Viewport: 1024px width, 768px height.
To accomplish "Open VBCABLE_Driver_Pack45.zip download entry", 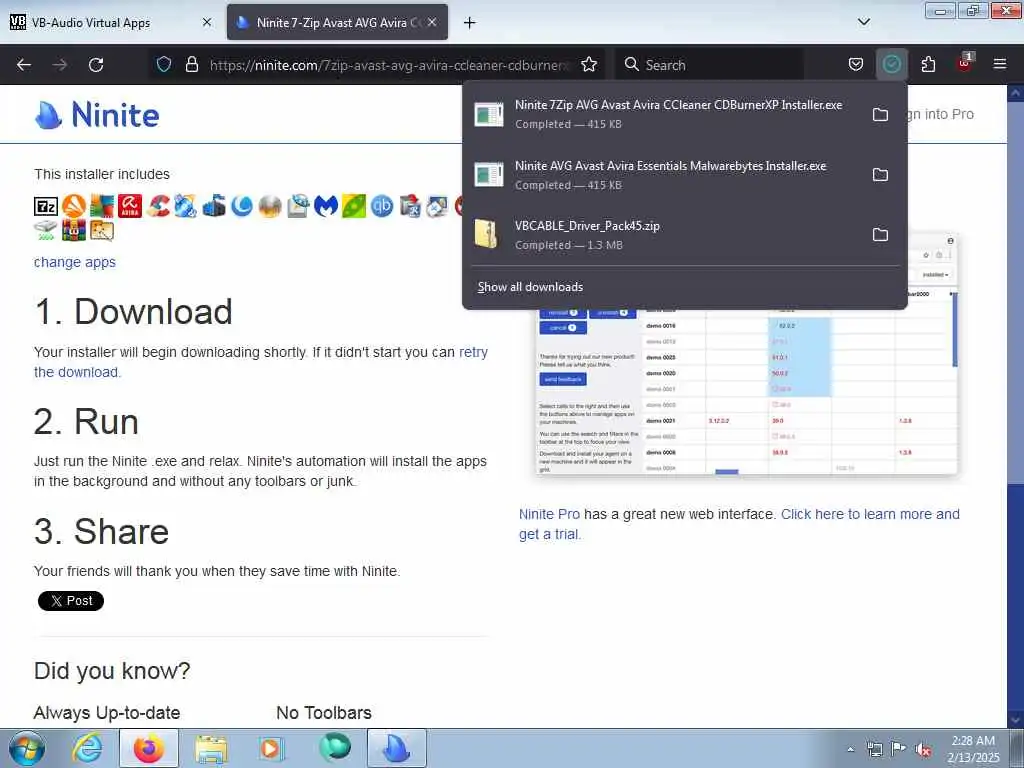I will (665, 234).
